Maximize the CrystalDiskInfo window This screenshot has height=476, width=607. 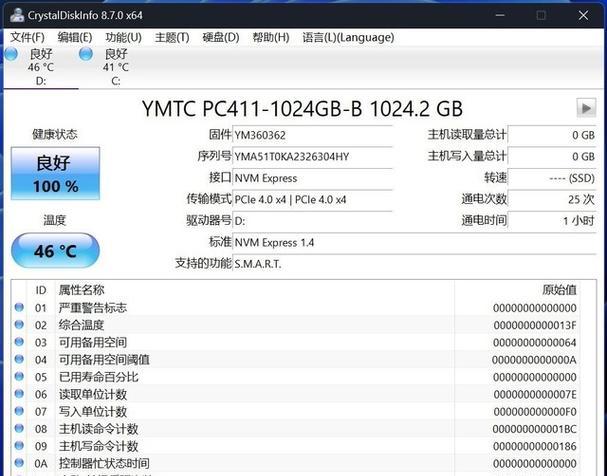point(541,15)
